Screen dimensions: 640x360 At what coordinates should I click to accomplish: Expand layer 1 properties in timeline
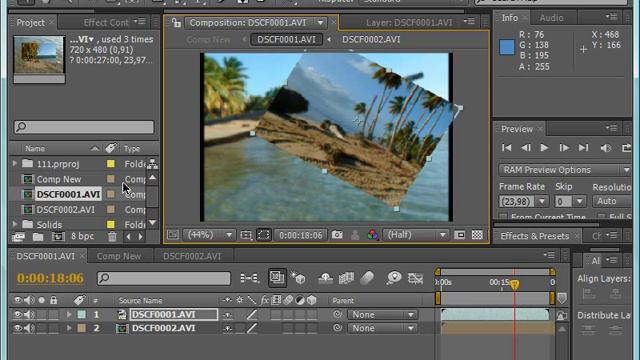coord(69,315)
